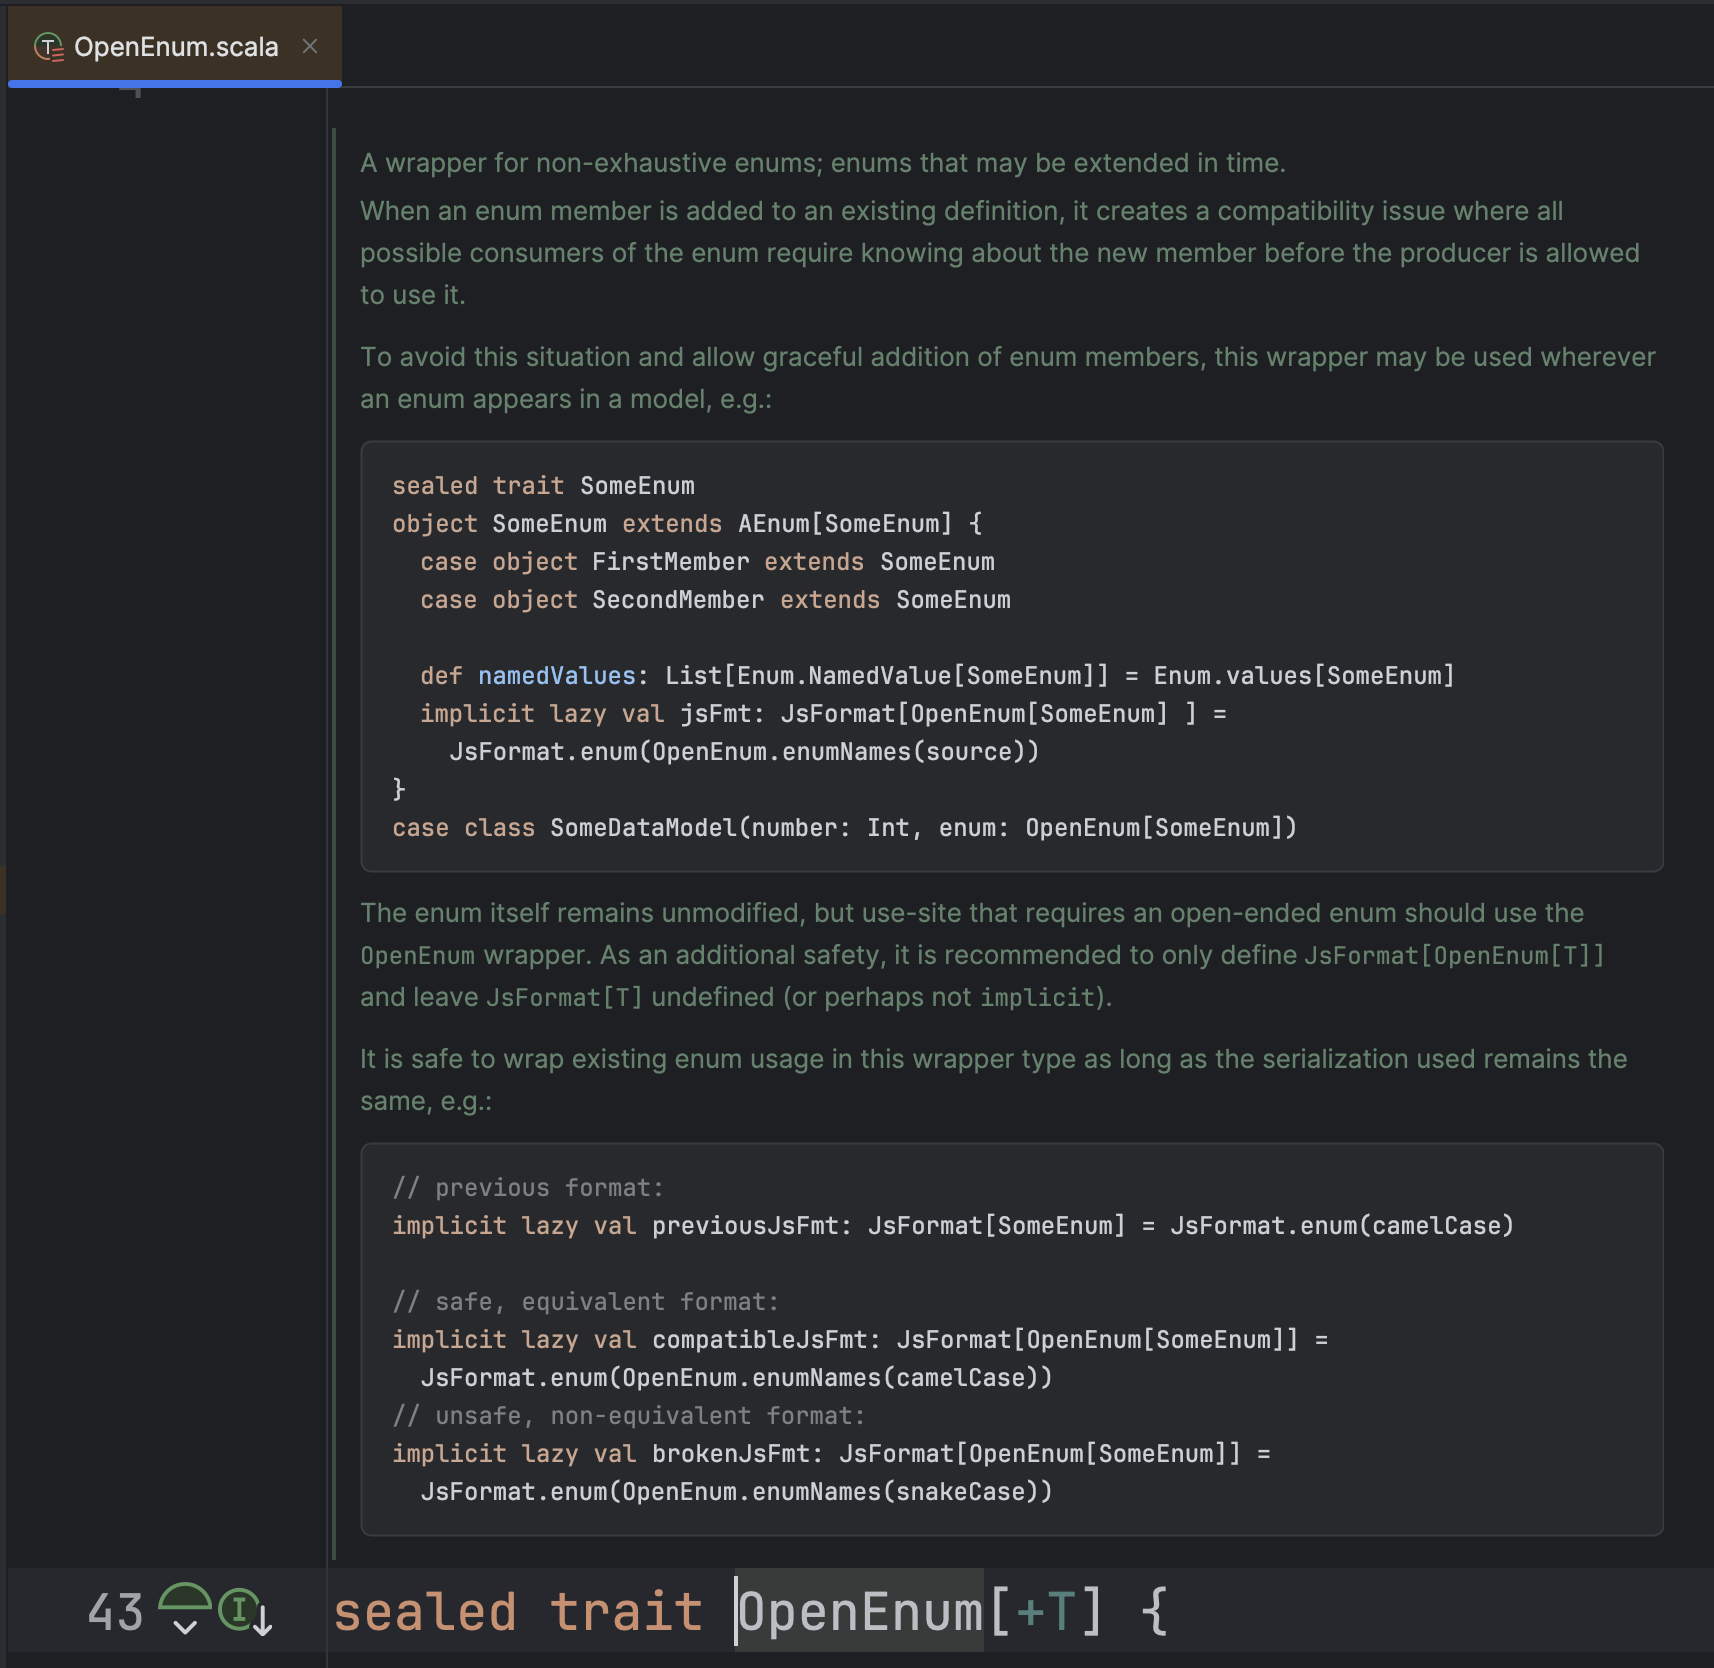The height and width of the screenshot is (1668, 1714).
Task: Click 'JsFormat[OpenEnum[T]]' inline code in doc
Action: [1454, 955]
